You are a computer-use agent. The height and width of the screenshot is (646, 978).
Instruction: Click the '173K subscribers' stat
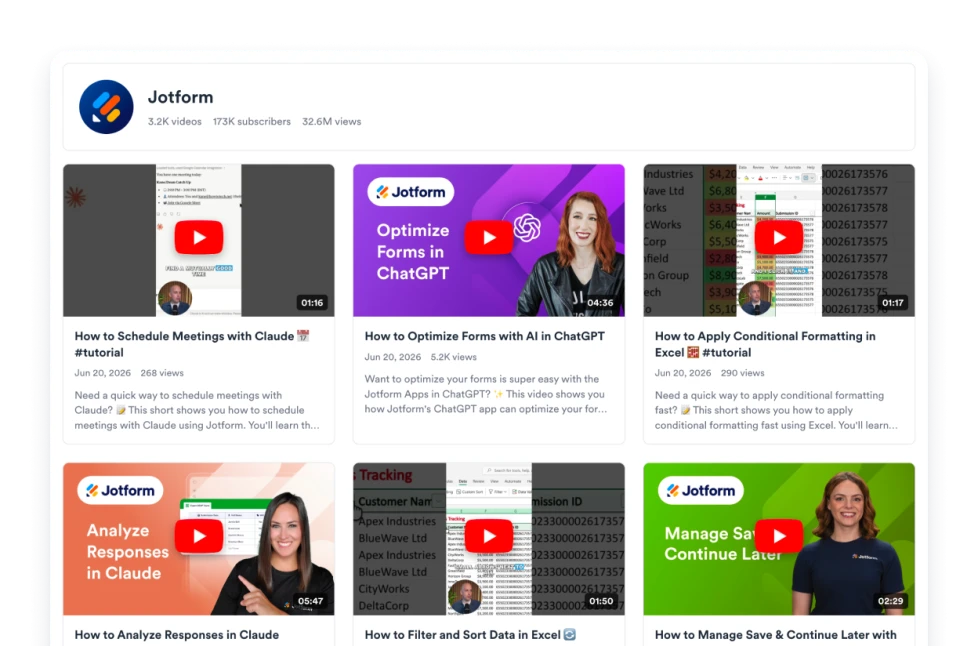pos(251,122)
